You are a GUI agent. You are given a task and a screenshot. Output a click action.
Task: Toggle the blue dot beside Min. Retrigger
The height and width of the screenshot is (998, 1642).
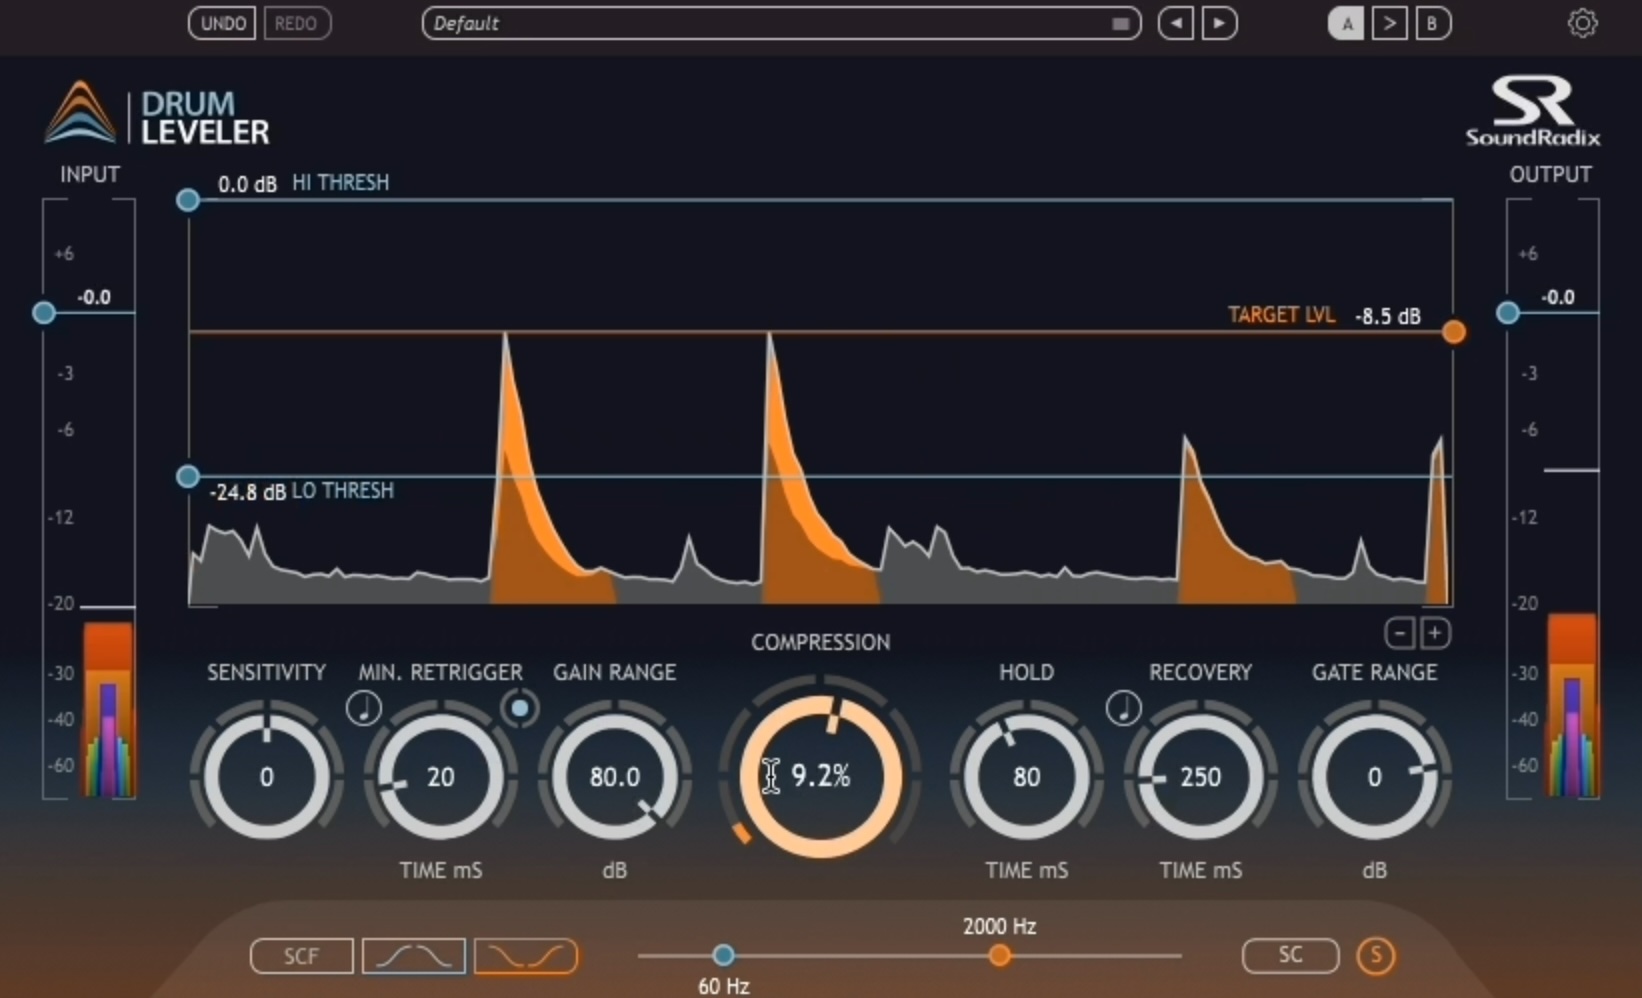pyautogui.click(x=519, y=709)
